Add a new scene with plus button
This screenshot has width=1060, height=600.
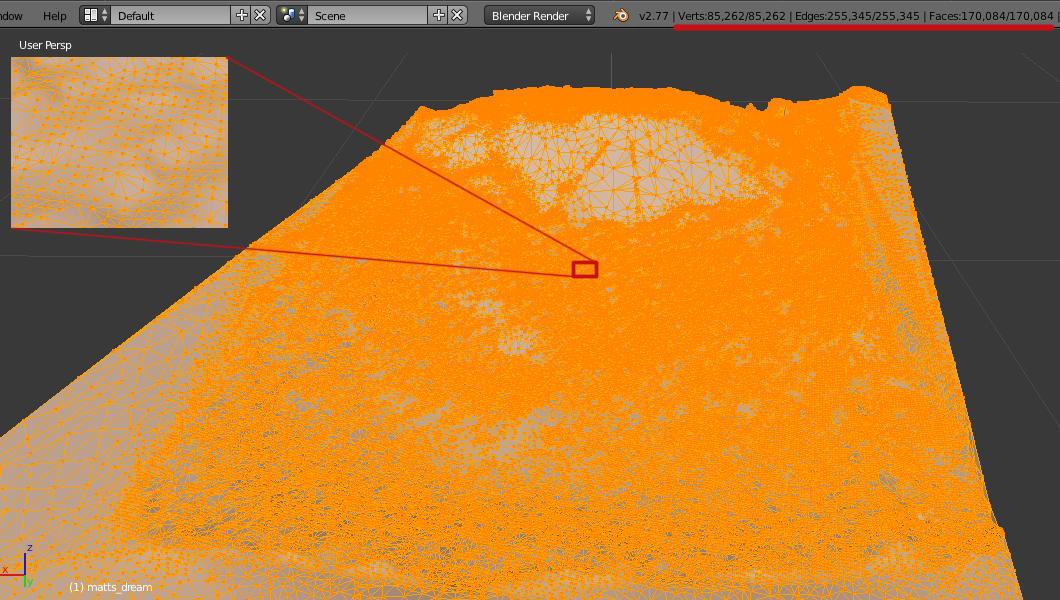click(438, 15)
